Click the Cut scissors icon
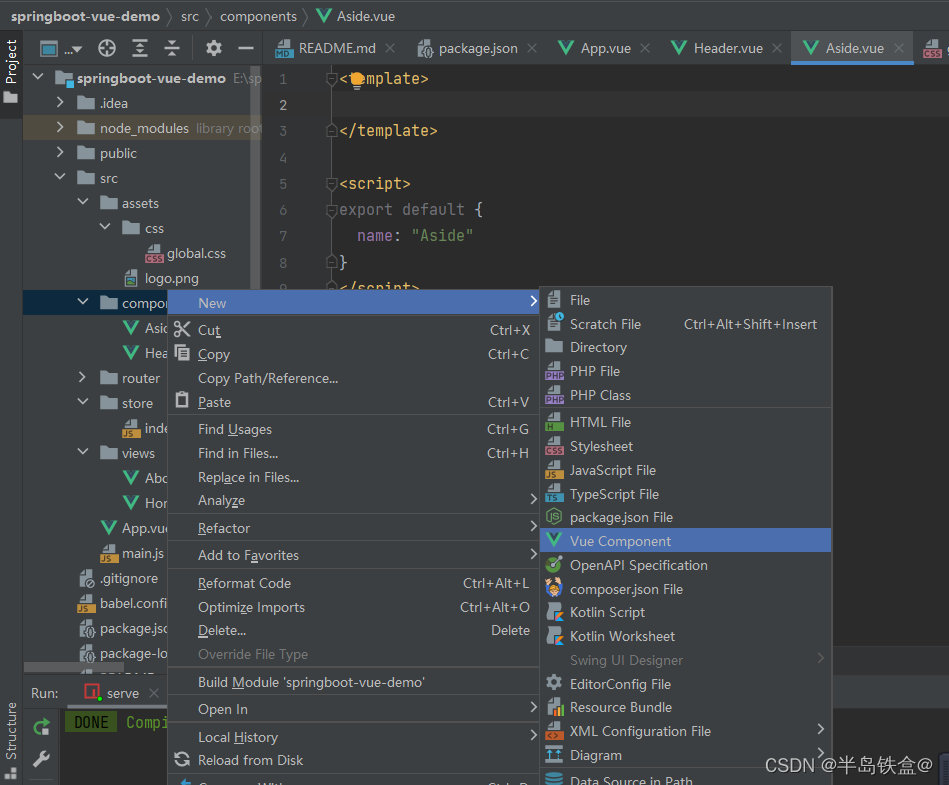Image resolution: width=949 pixels, height=785 pixels. [x=182, y=329]
